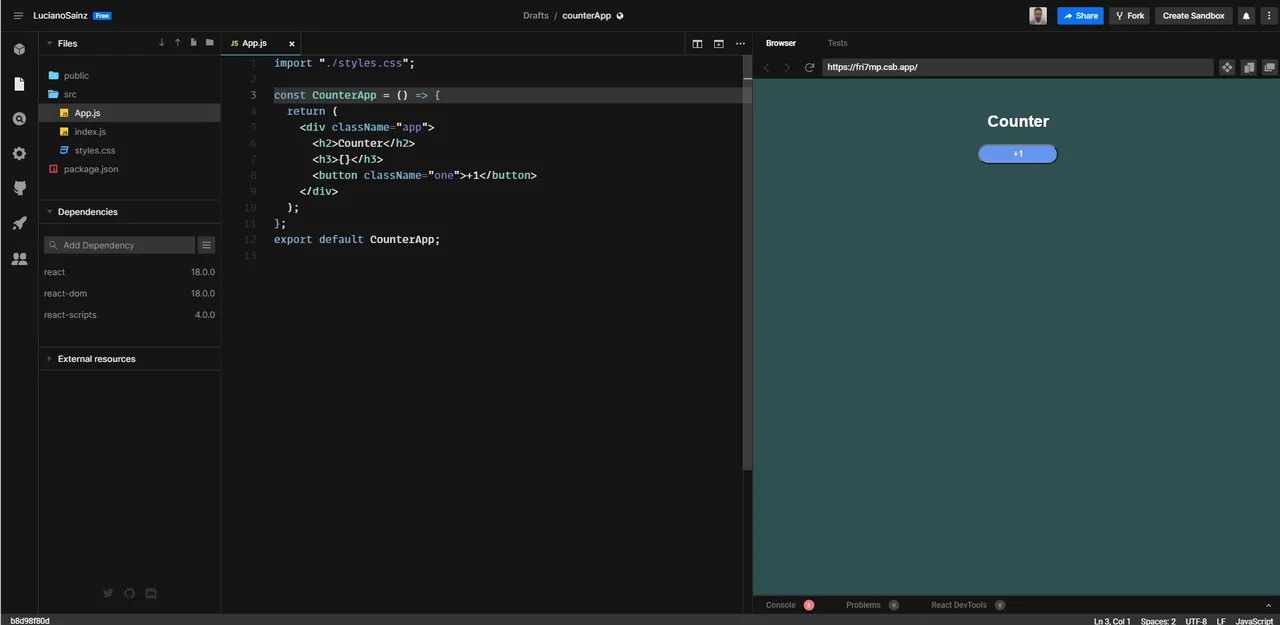Open the Discord link in the sidebar footer
This screenshot has width=1280, height=625.
[151, 593]
